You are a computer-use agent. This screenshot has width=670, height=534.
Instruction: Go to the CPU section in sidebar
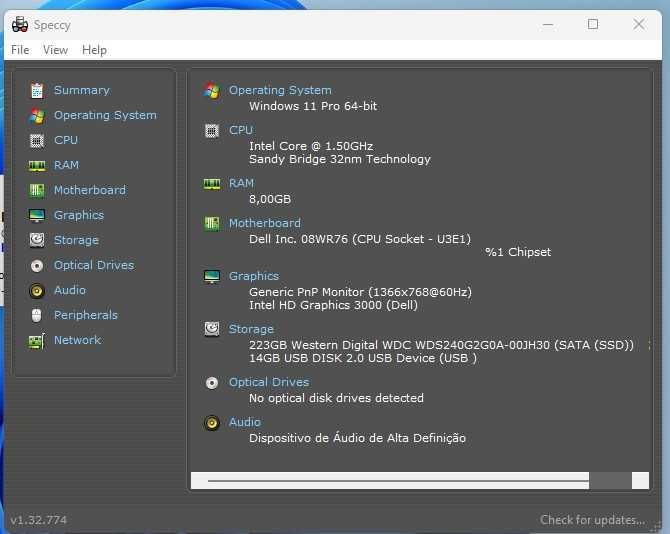[66, 140]
